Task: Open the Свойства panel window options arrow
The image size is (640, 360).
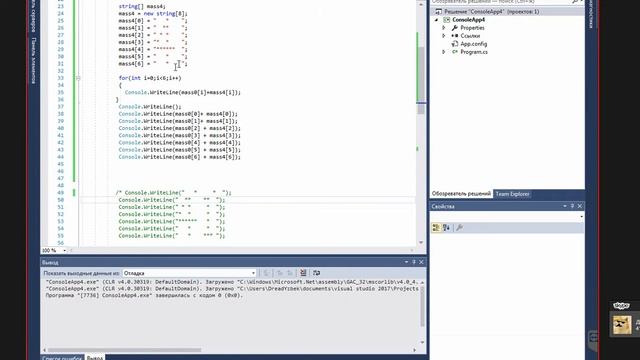Action: 565,206
